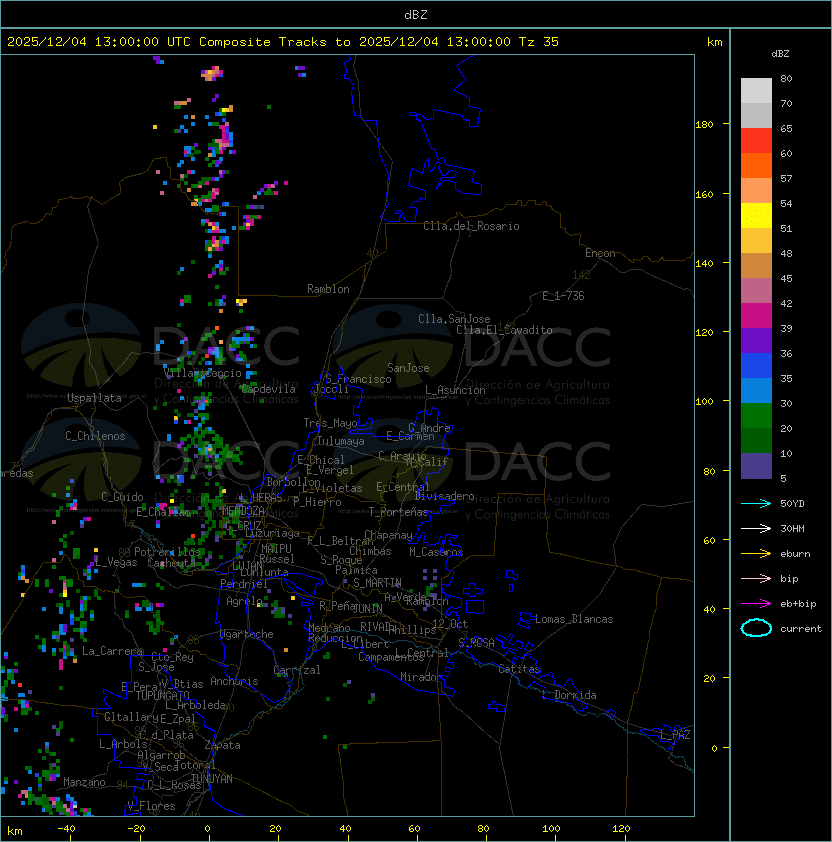Click the 'C_Guido' place label
This screenshot has width=832, height=842.
(122, 497)
